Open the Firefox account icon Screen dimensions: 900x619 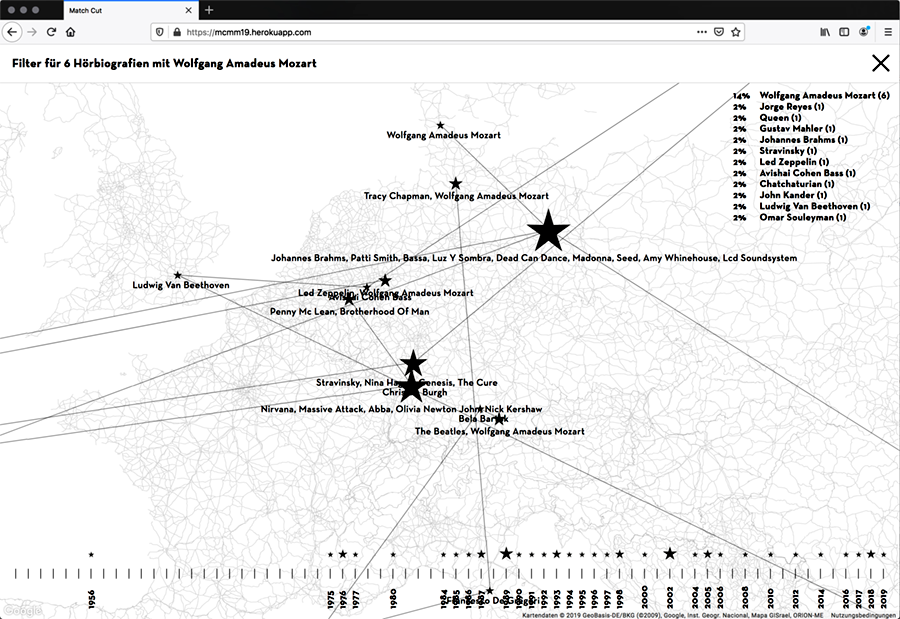click(x=864, y=32)
